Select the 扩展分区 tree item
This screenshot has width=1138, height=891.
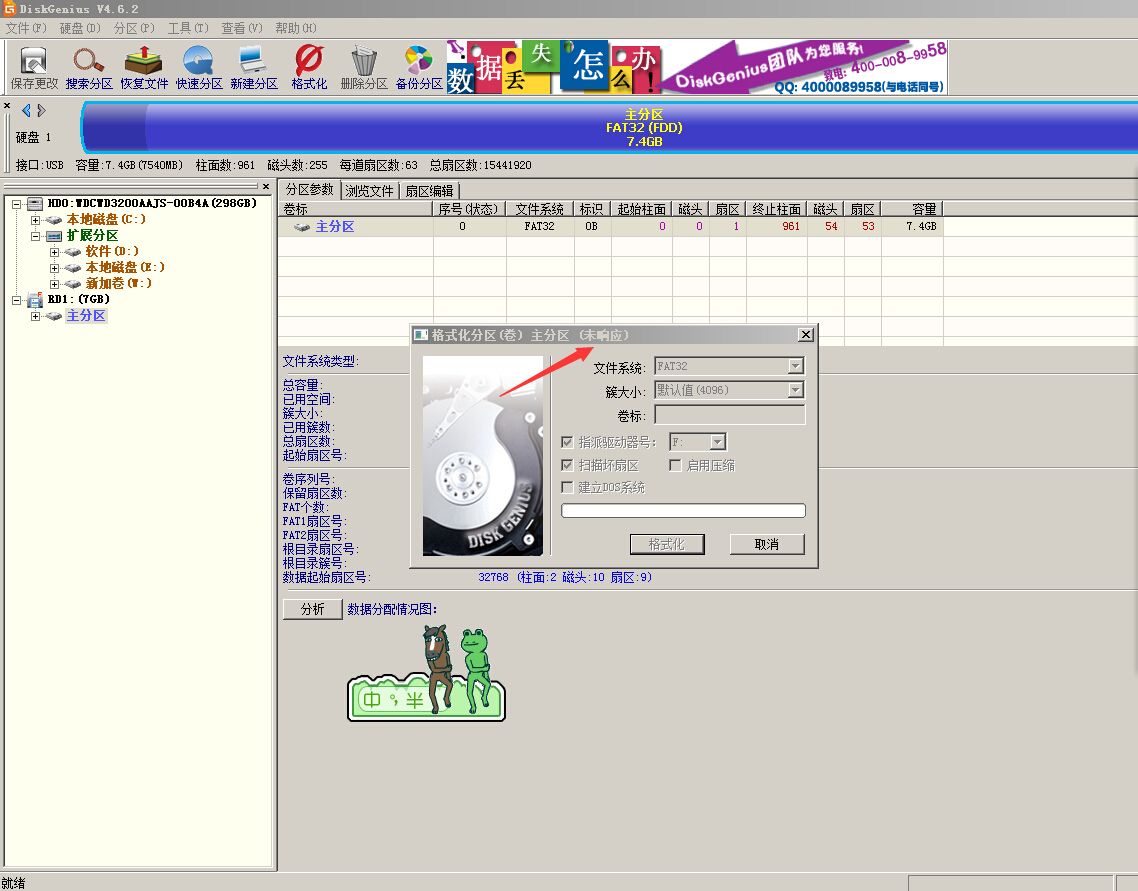click(x=92, y=236)
